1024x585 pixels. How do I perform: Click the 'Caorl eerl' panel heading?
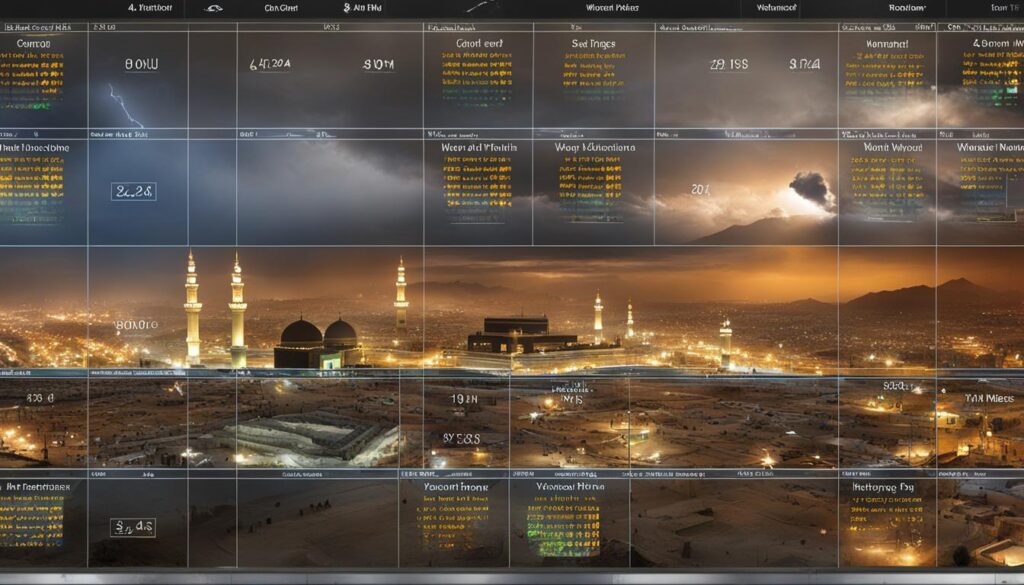(x=479, y=43)
